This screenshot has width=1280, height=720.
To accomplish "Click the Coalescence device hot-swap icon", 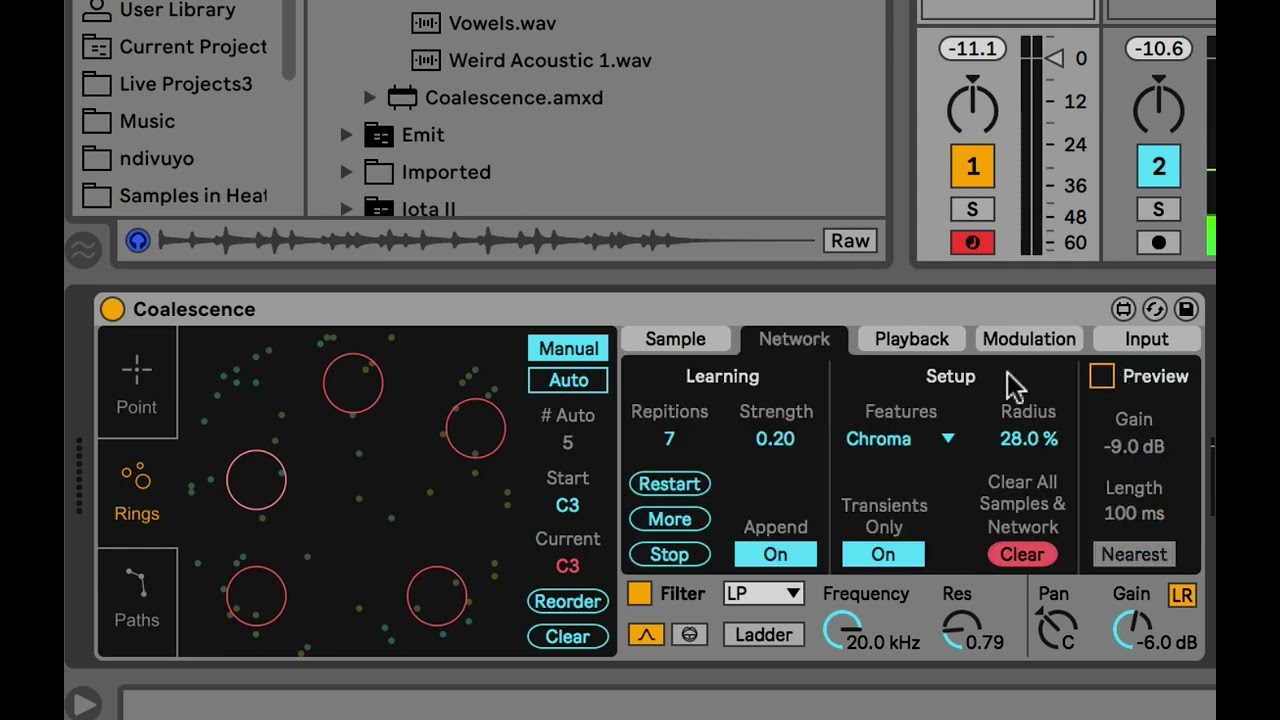I will 1154,309.
